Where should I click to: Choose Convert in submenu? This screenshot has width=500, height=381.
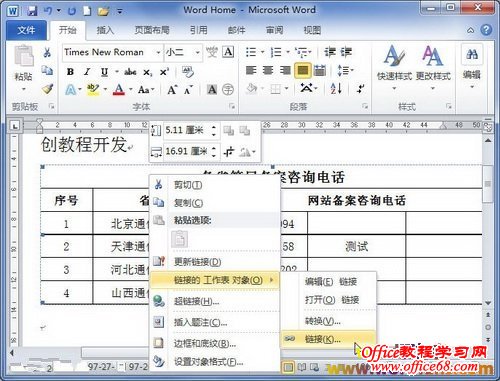[329, 321]
